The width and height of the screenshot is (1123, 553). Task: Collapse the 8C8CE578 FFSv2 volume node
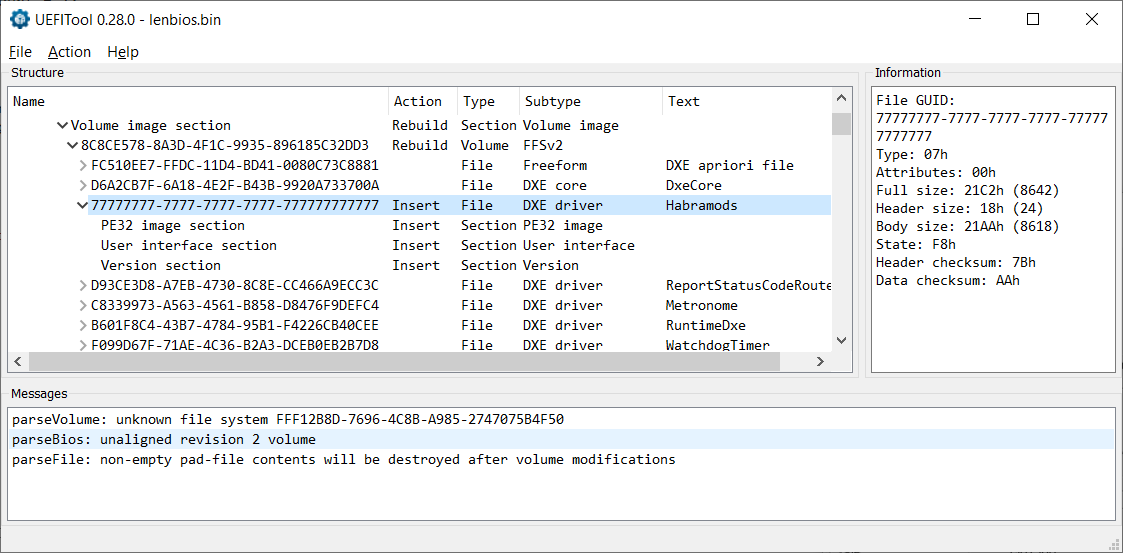click(72, 146)
